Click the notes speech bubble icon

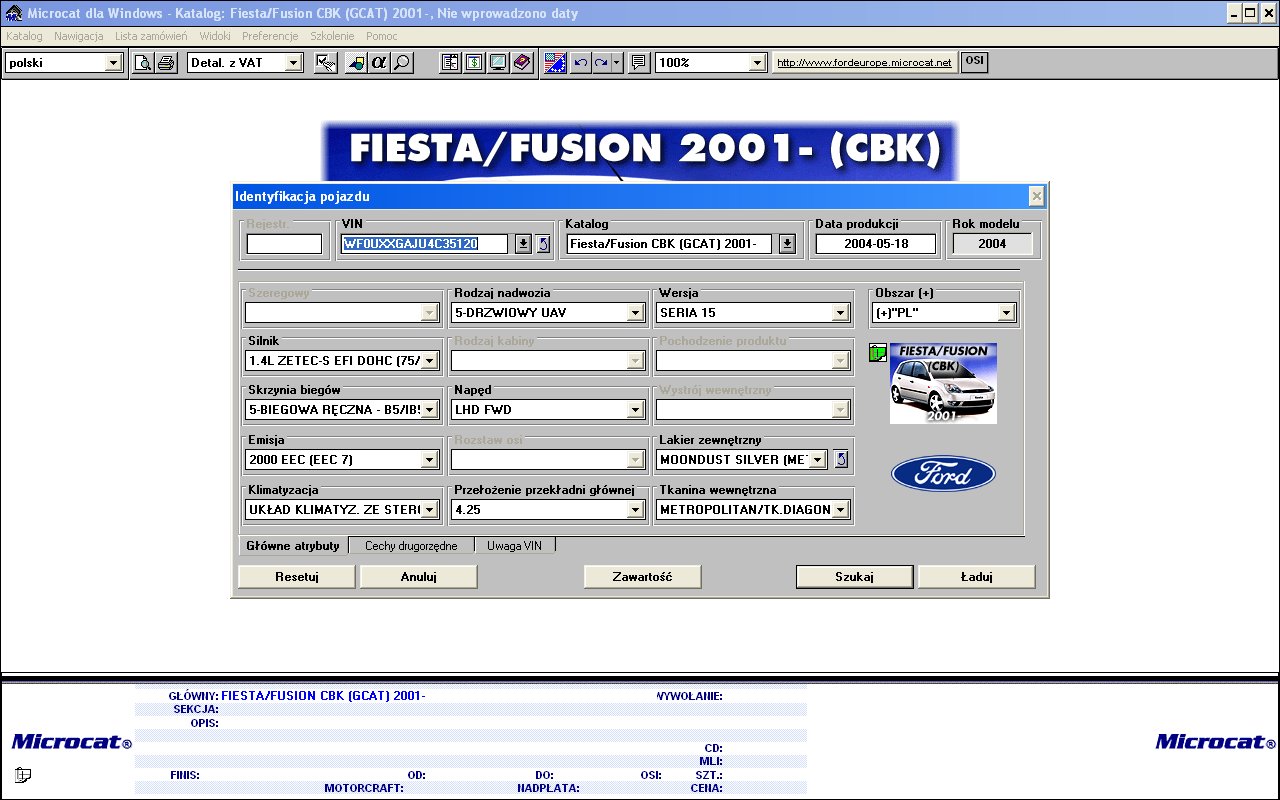coord(639,62)
